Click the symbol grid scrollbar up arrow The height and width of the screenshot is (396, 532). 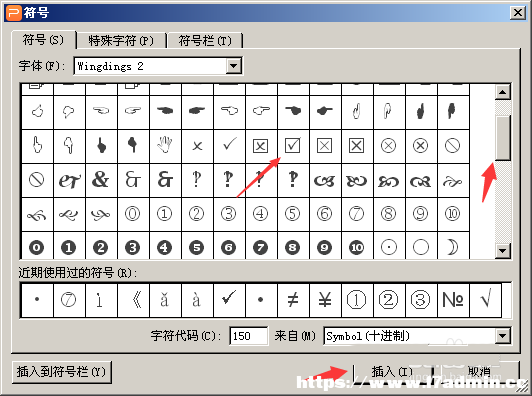coord(502,92)
